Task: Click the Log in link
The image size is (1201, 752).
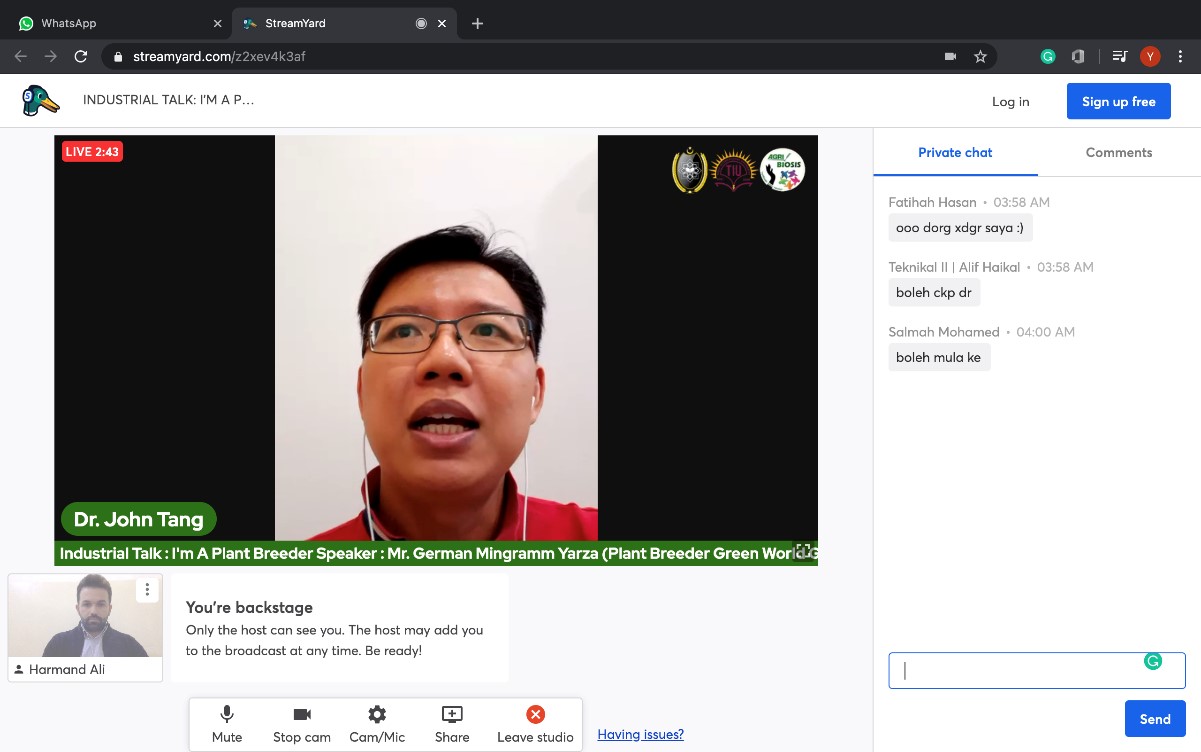Action: coord(1010,101)
